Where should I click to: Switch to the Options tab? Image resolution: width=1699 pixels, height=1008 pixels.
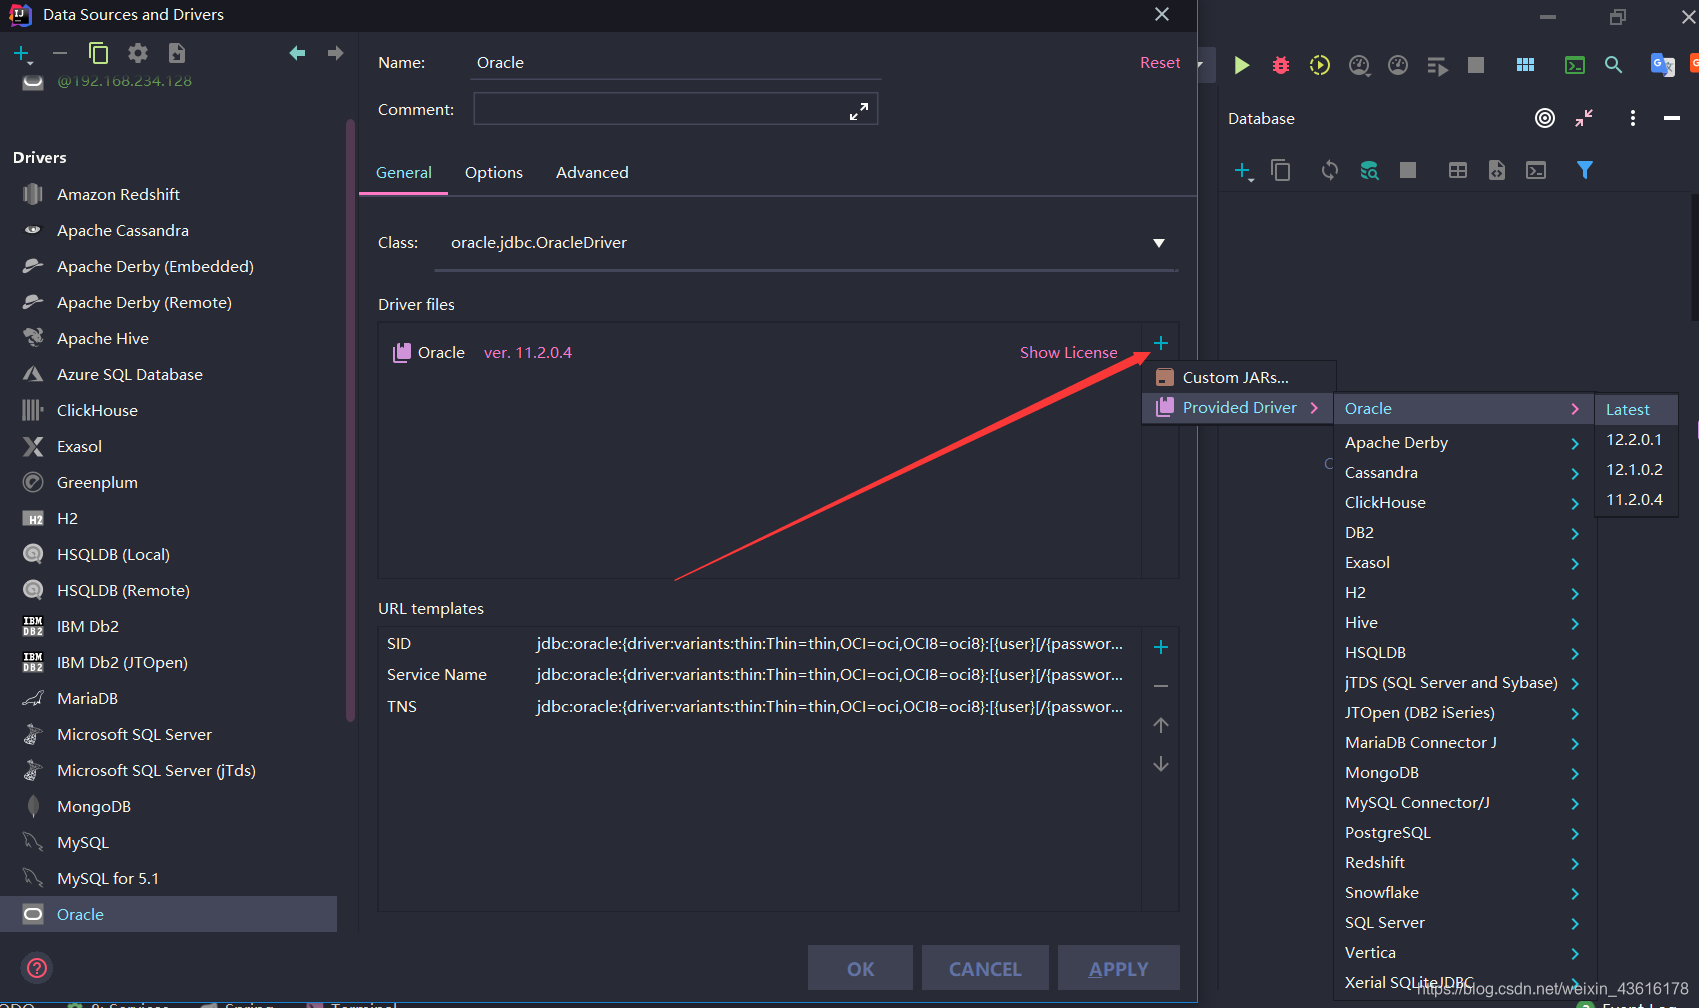[494, 173]
